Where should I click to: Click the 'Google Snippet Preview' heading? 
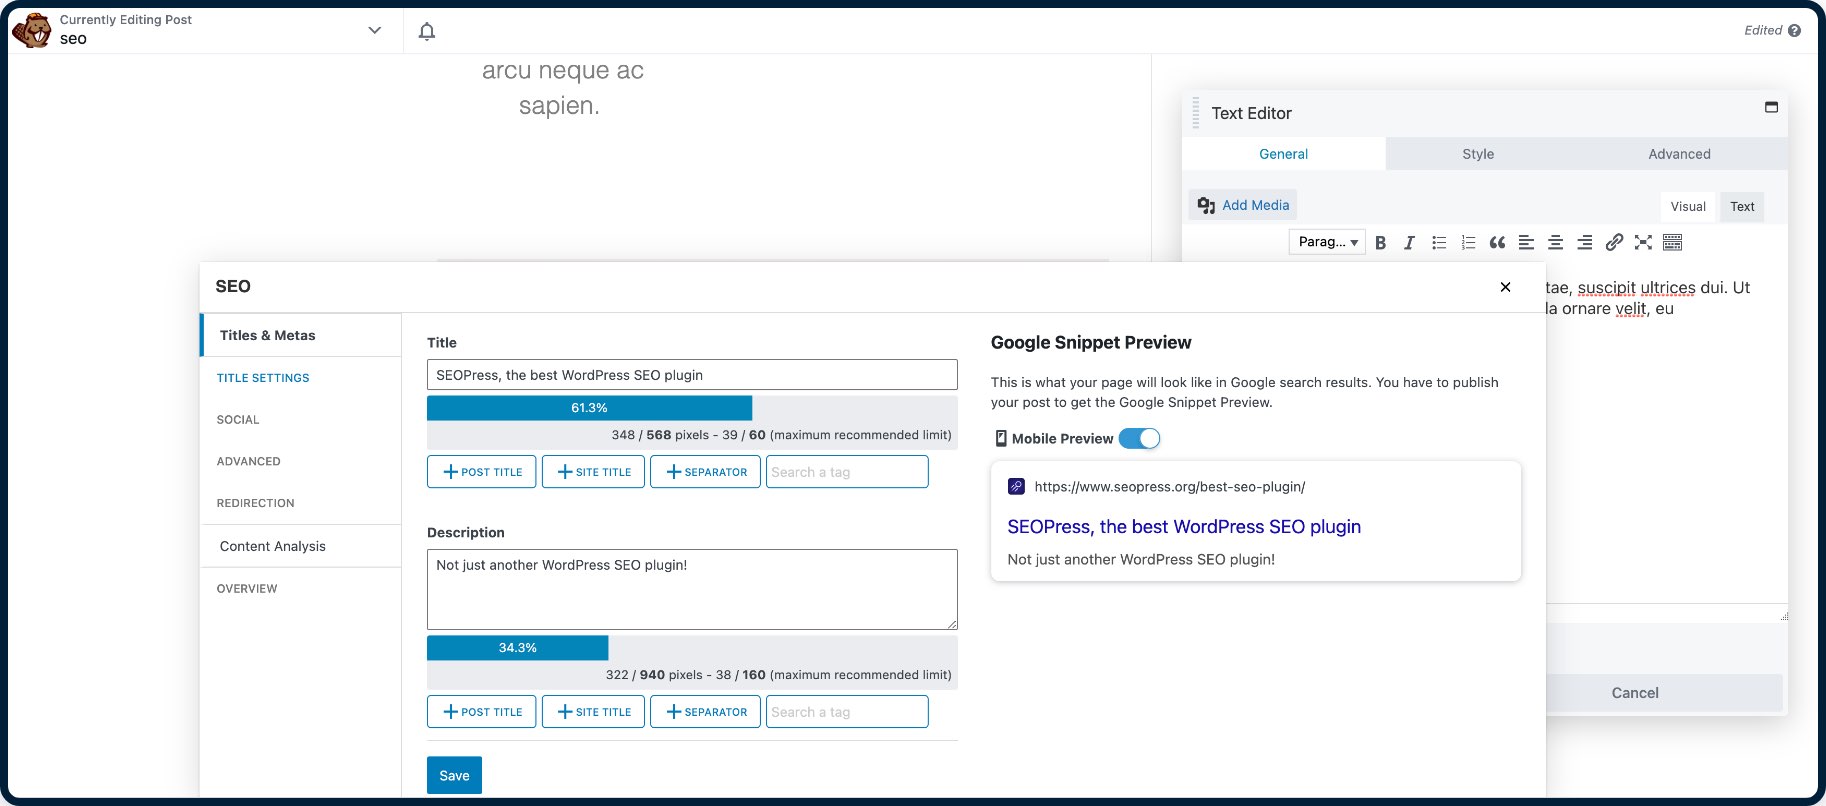[x=1091, y=343]
